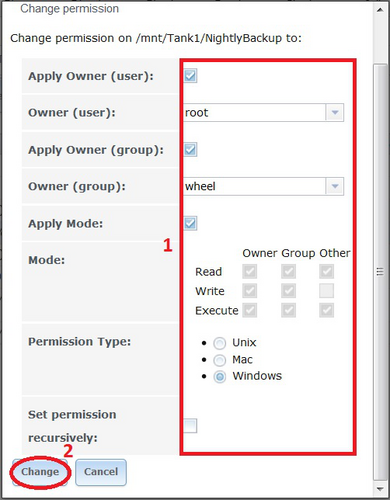The width and height of the screenshot is (390, 500).
Task: Toggle Owner Execute permission checkbox
Action: coord(250,310)
